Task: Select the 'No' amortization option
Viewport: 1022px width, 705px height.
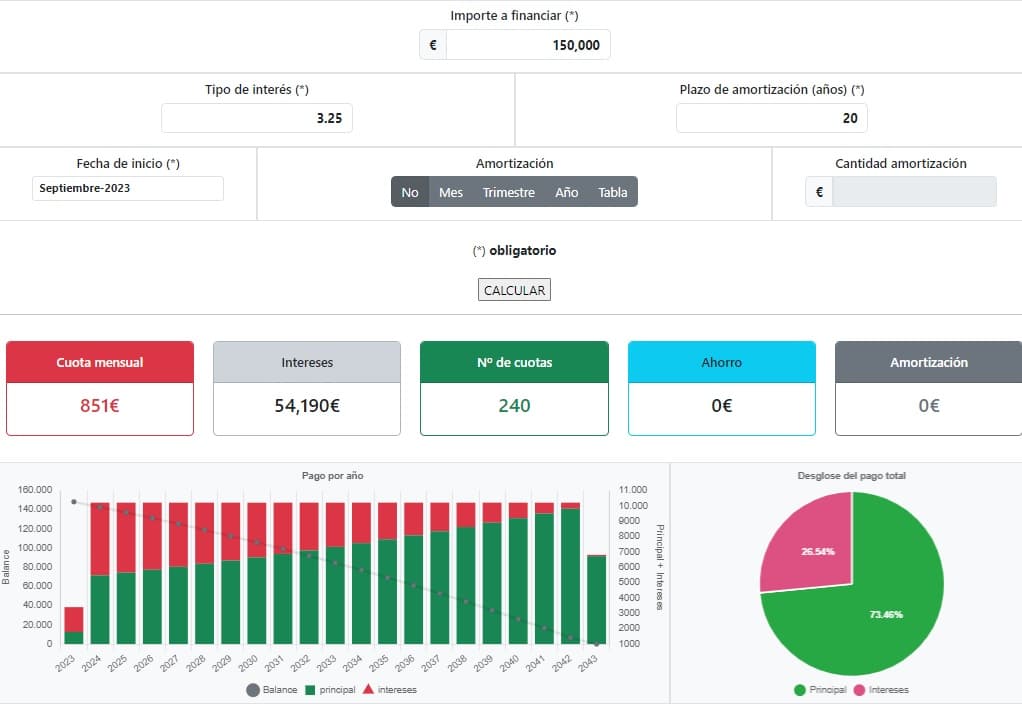Action: pyautogui.click(x=409, y=192)
